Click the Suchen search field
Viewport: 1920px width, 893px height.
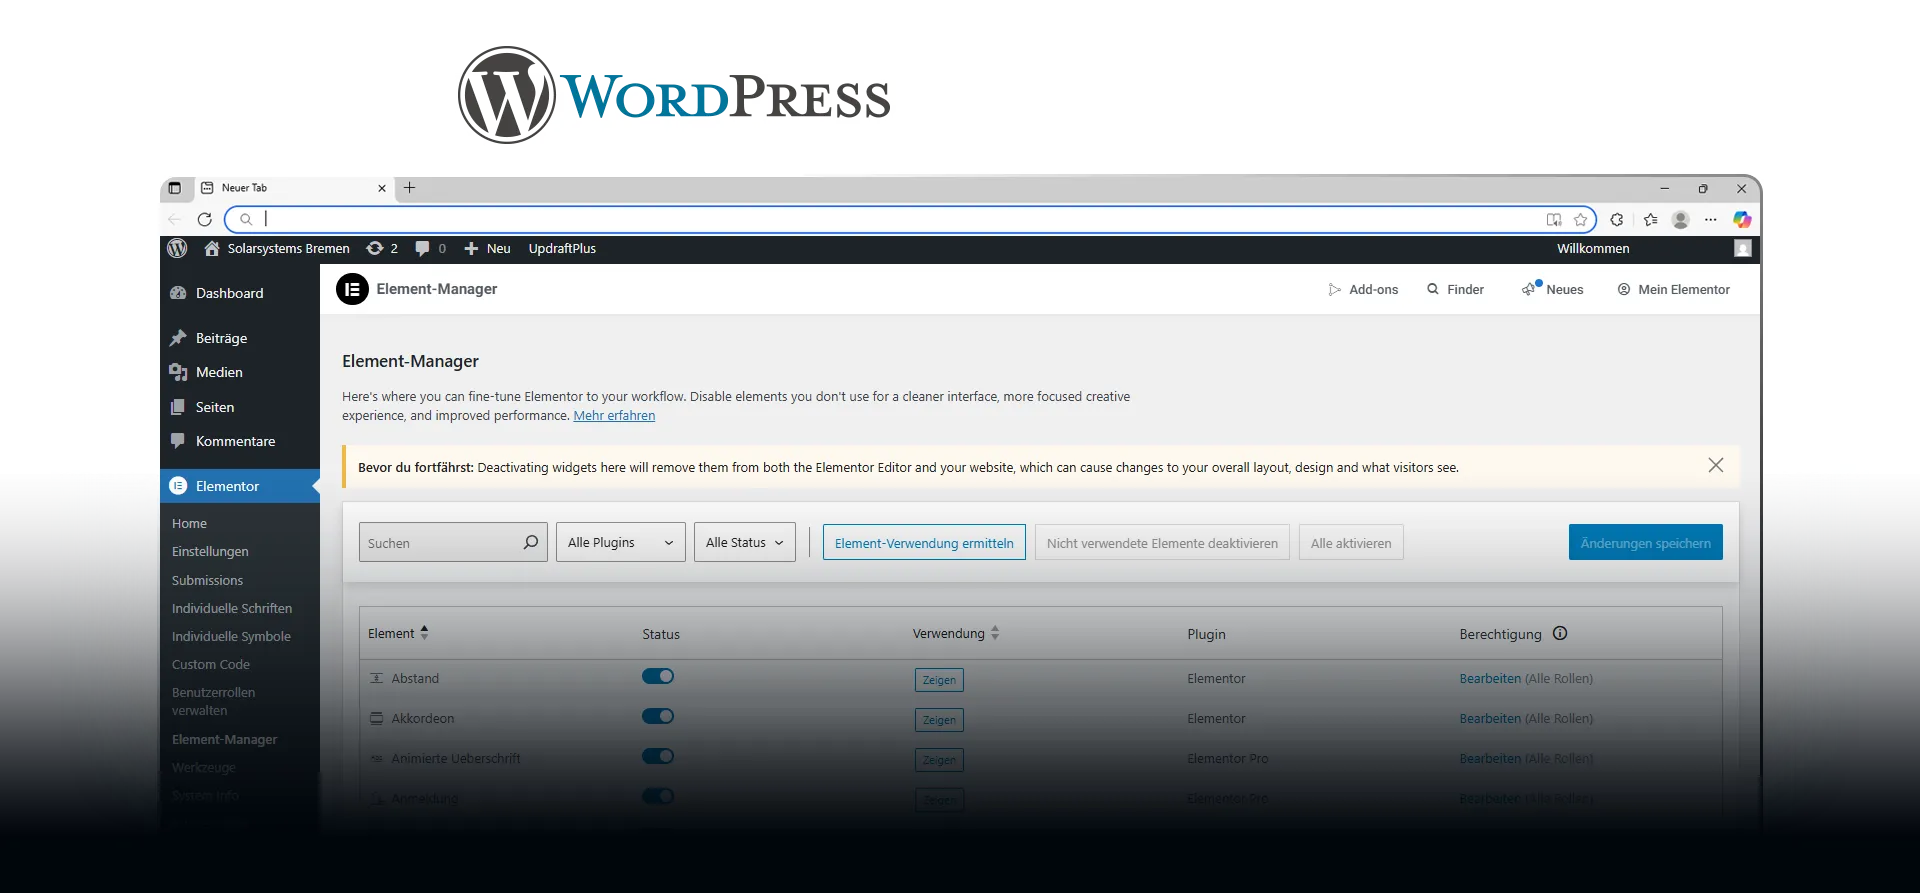click(x=453, y=542)
